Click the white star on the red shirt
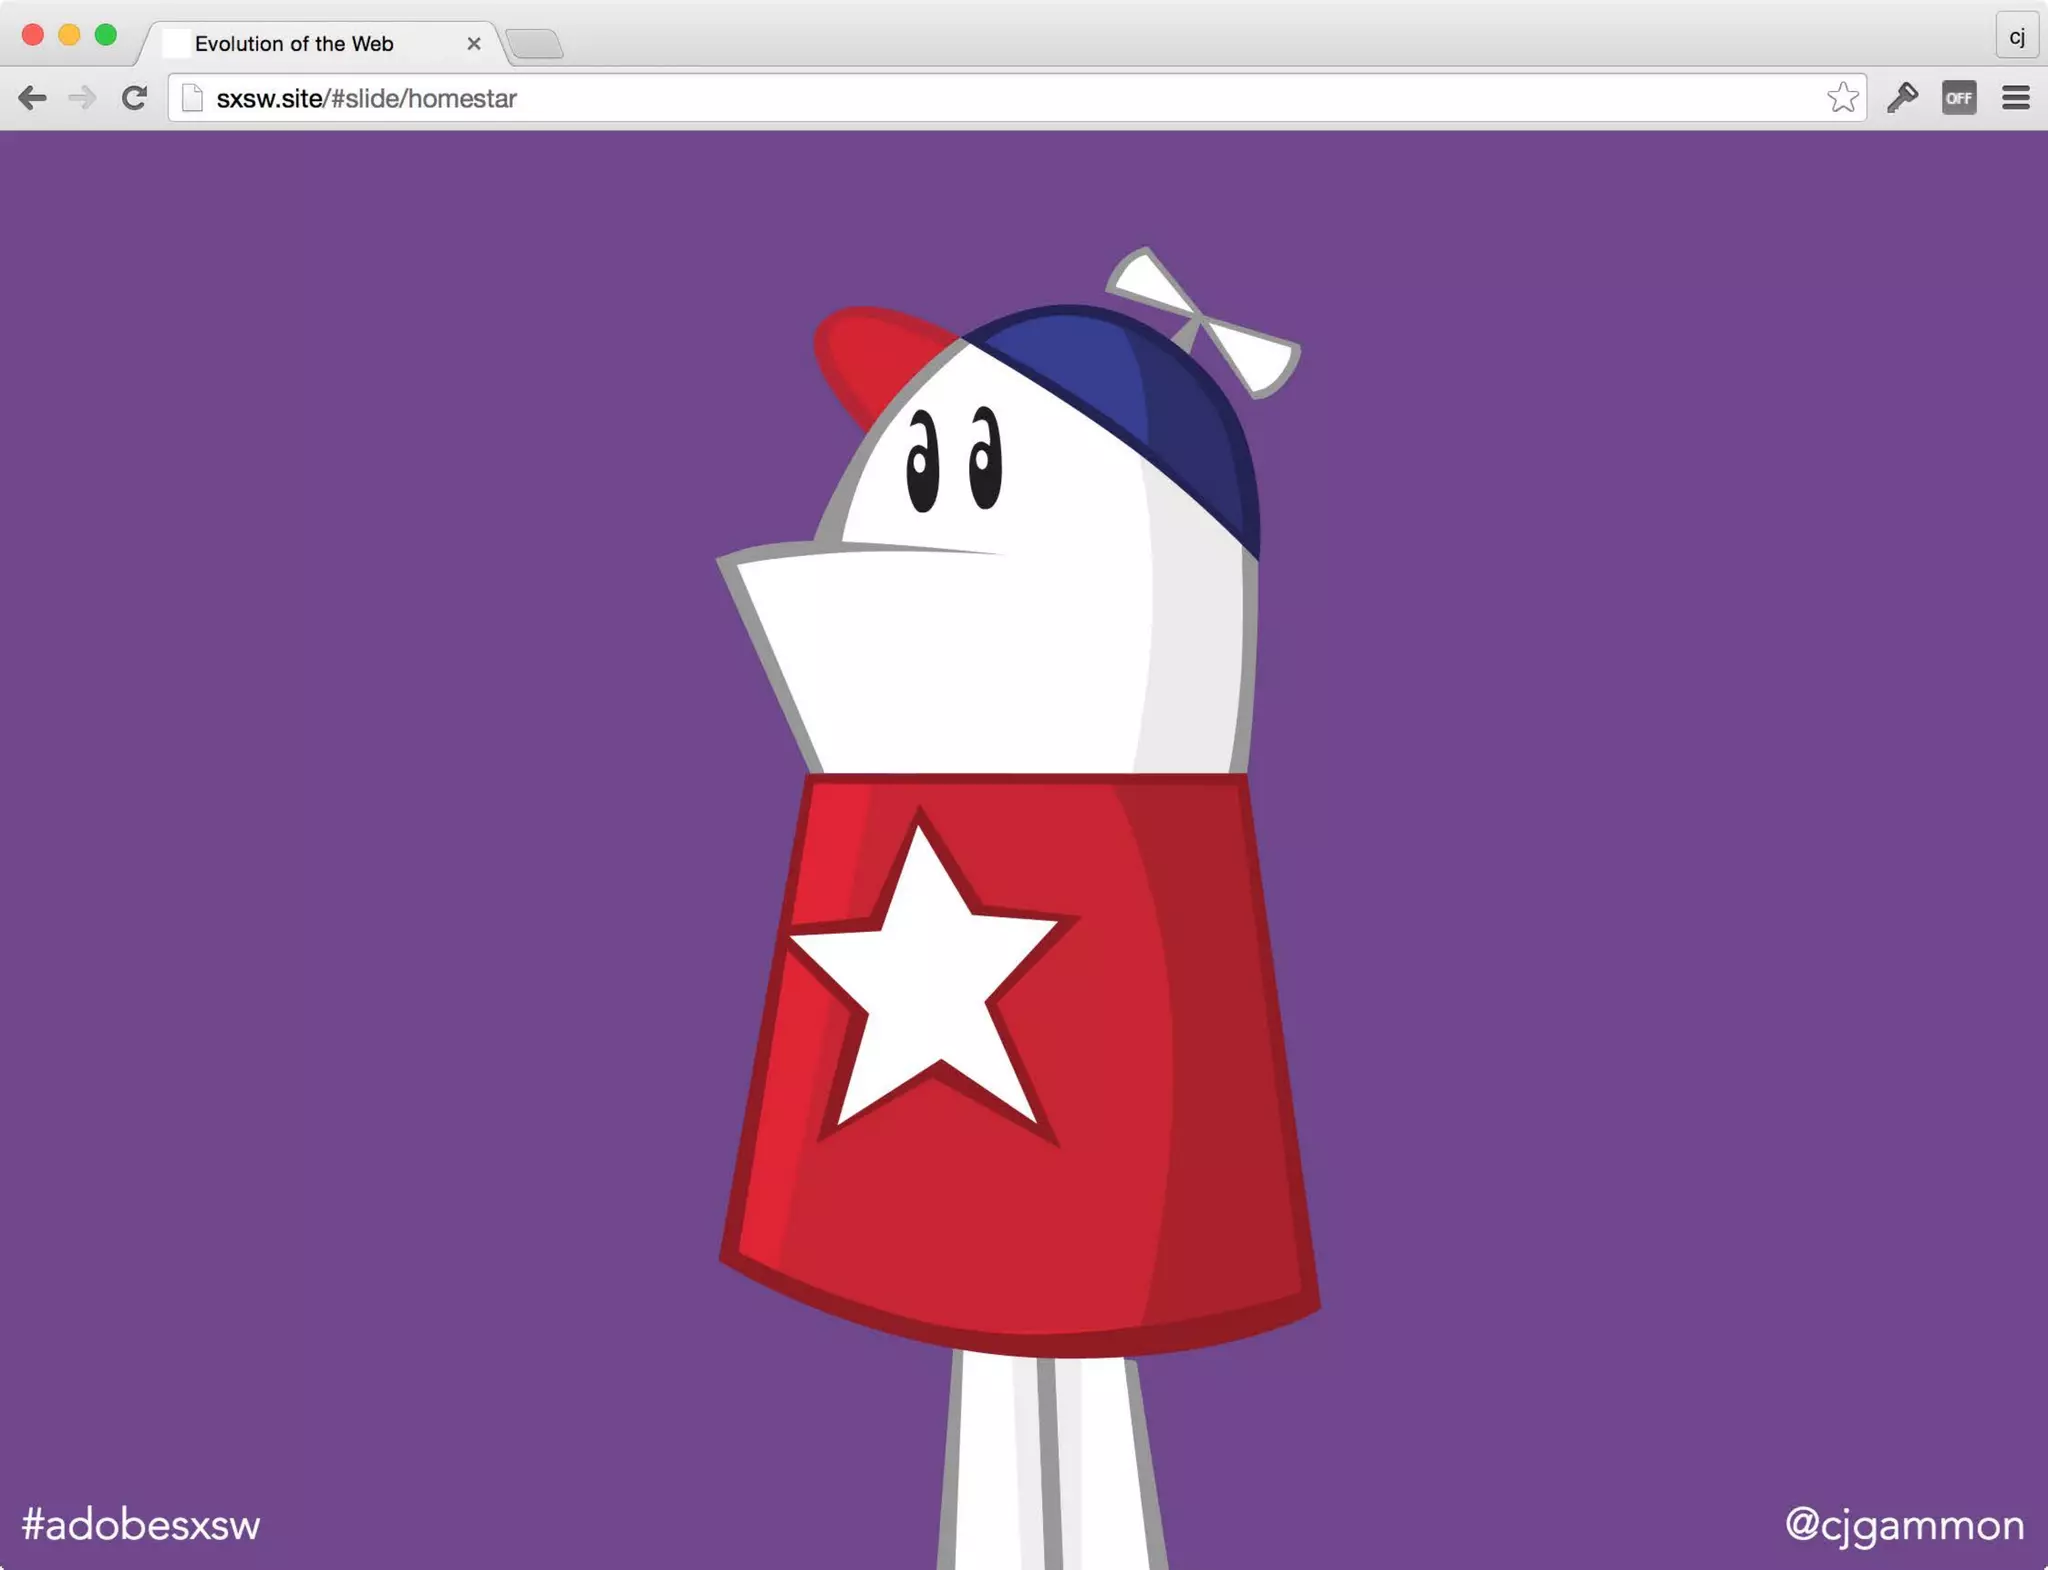 click(925, 985)
